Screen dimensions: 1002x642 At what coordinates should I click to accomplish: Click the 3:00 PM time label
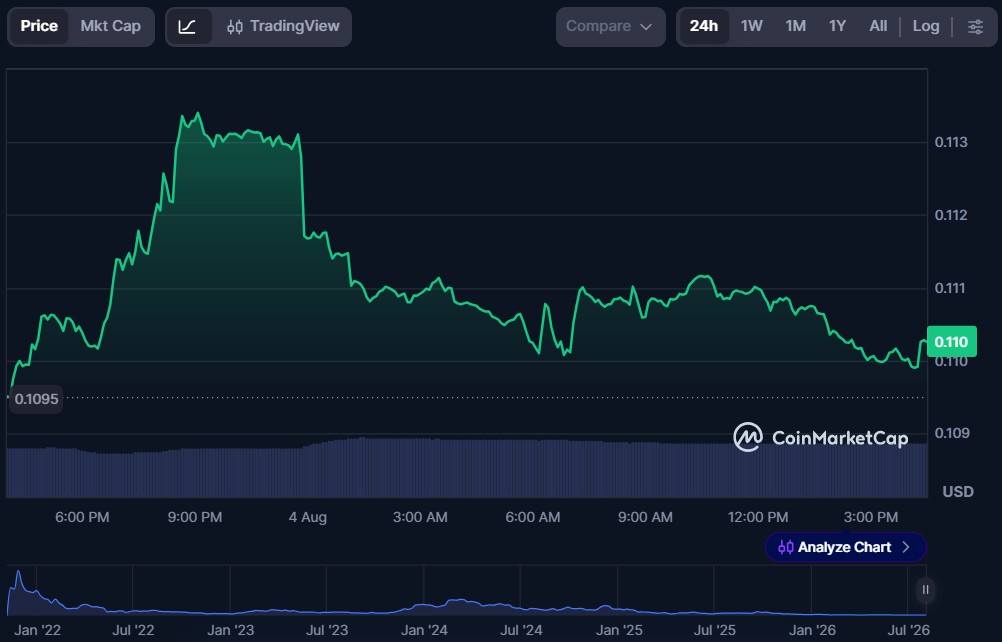(x=870, y=517)
